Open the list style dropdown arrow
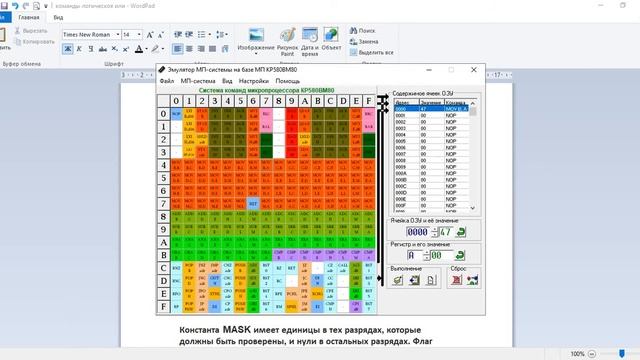 coord(210,35)
